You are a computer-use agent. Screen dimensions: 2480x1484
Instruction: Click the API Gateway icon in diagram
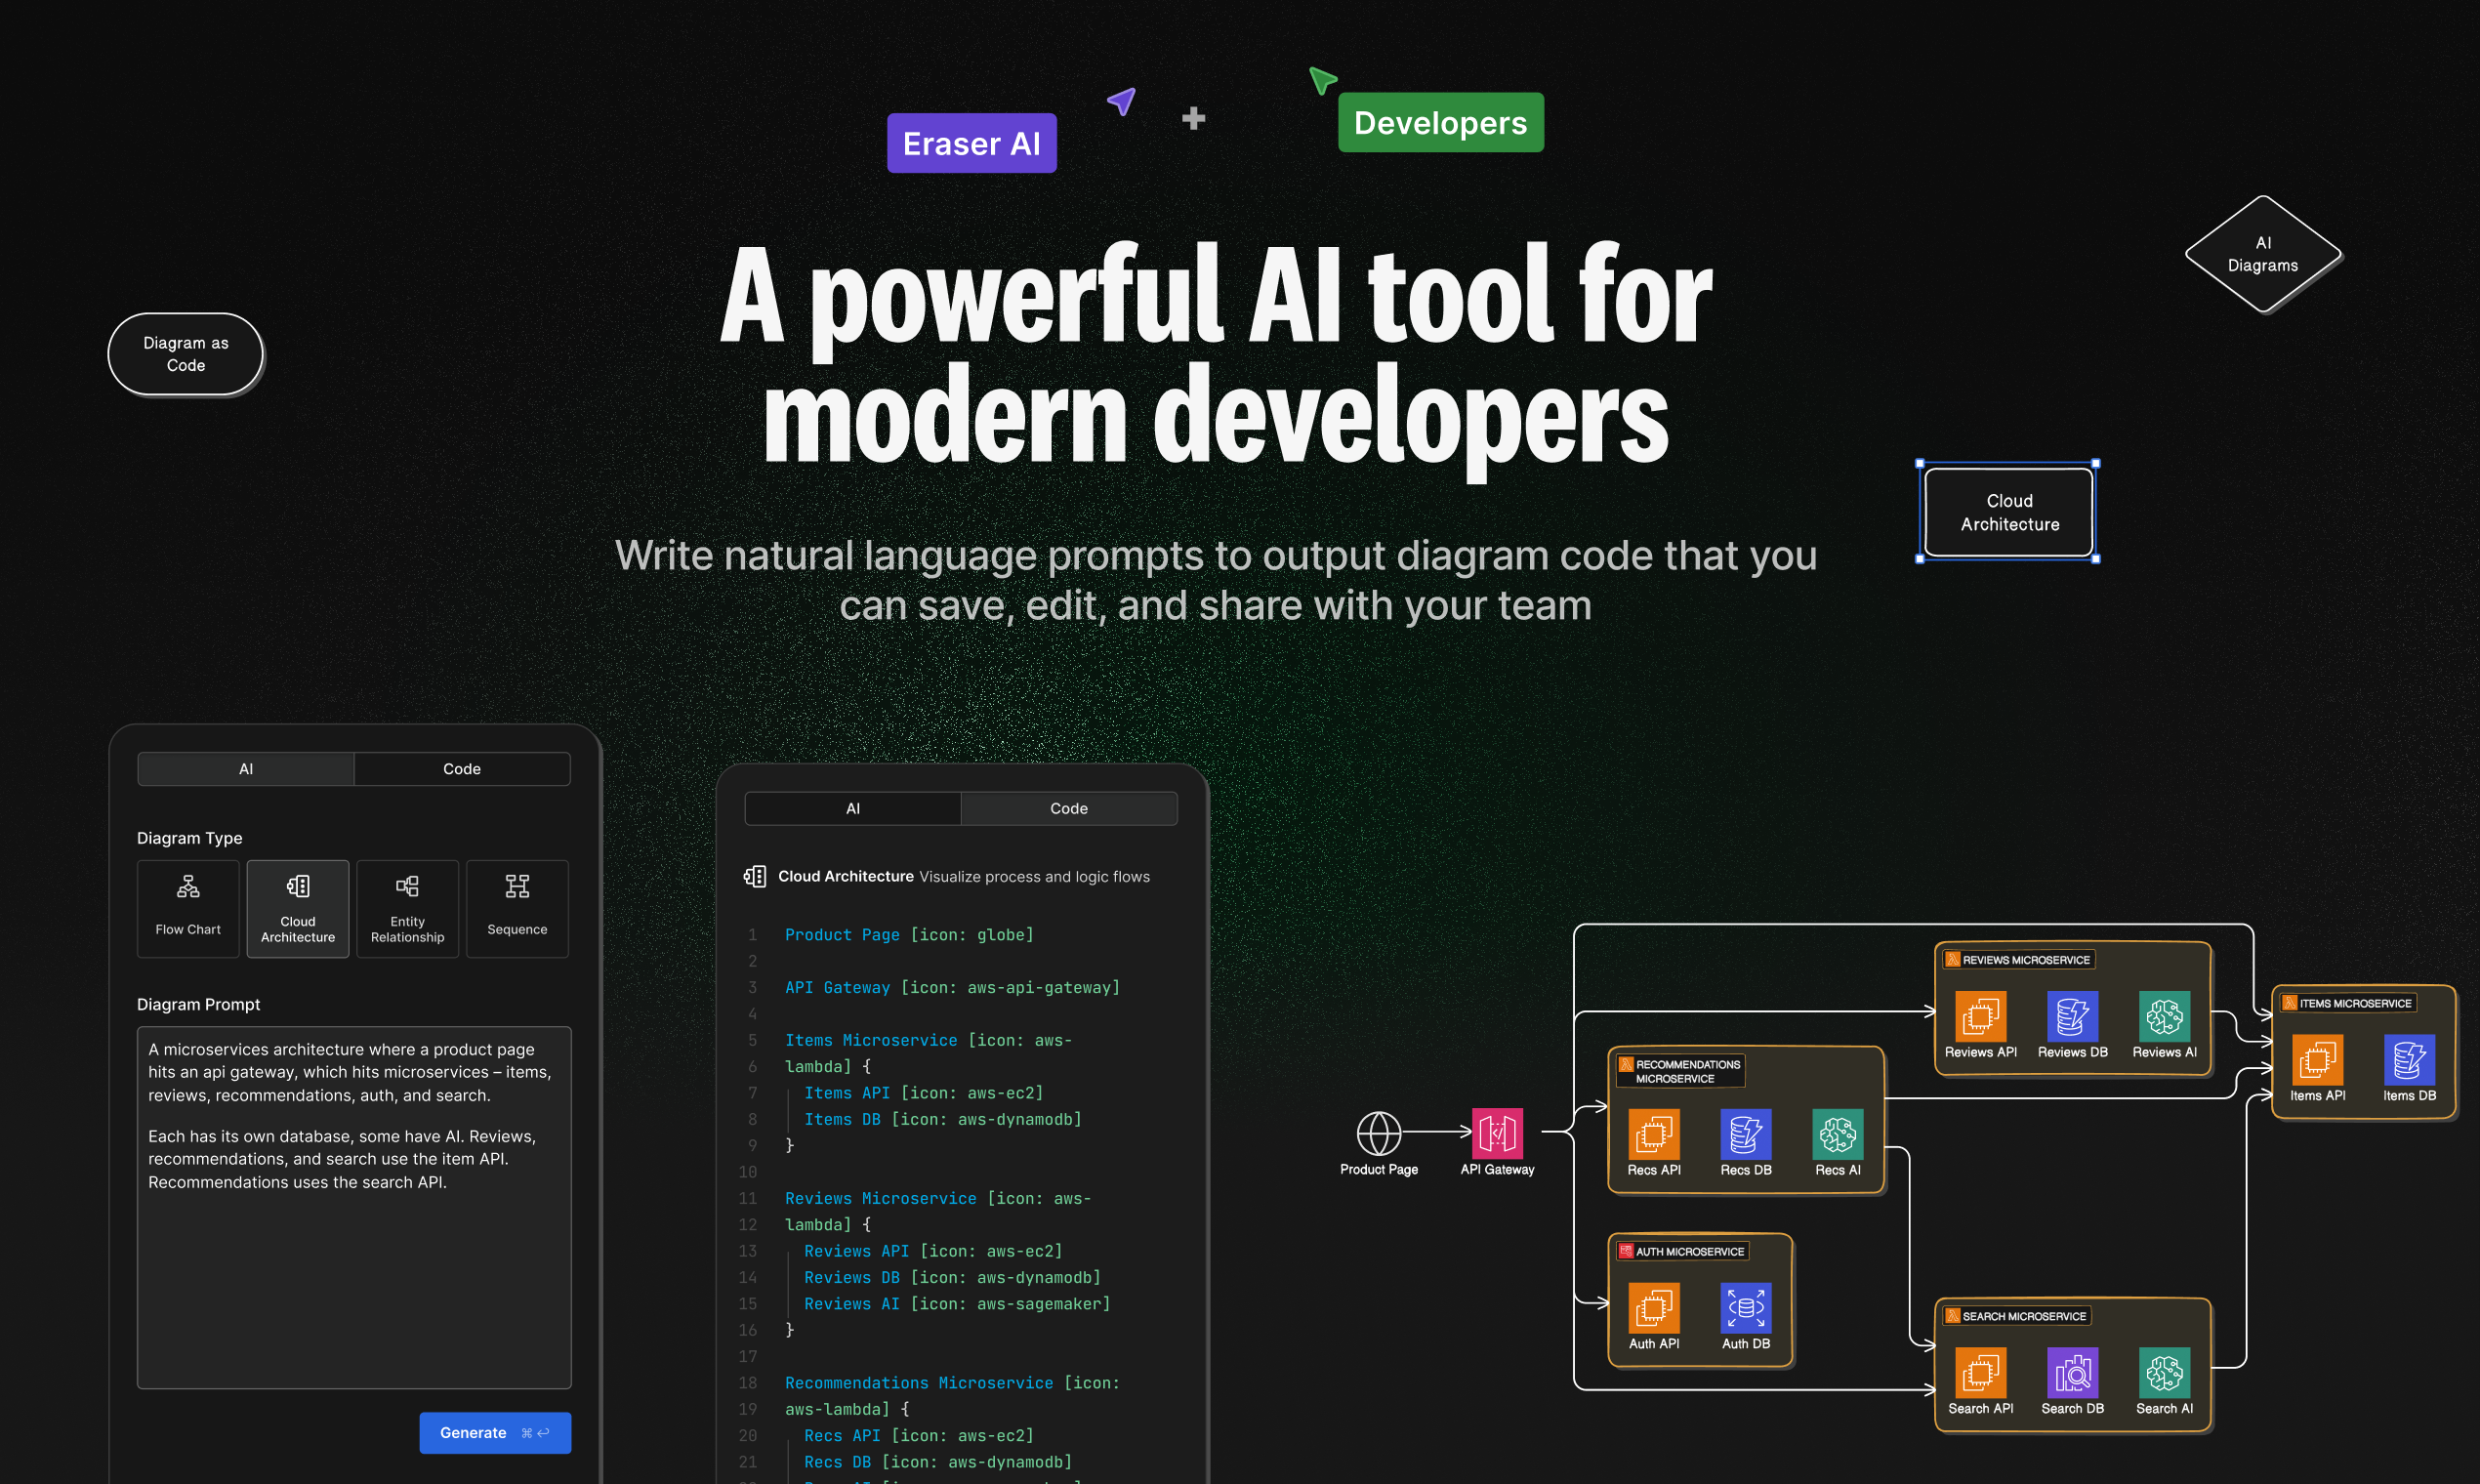pos(1497,1133)
